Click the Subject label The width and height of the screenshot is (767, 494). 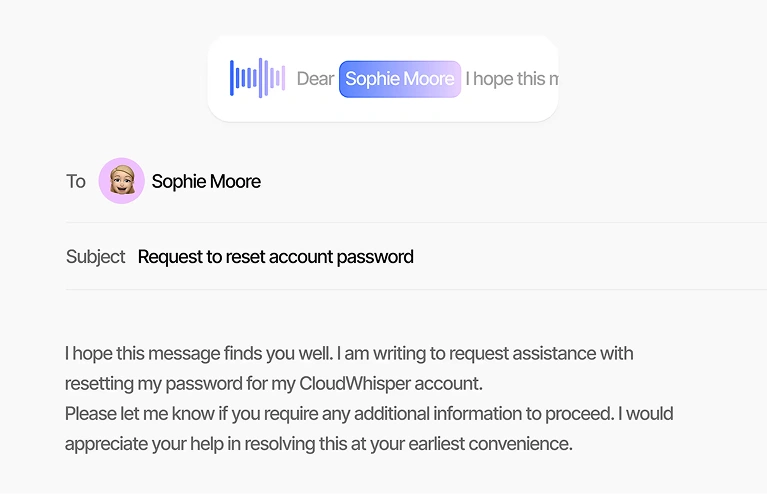(x=95, y=257)
